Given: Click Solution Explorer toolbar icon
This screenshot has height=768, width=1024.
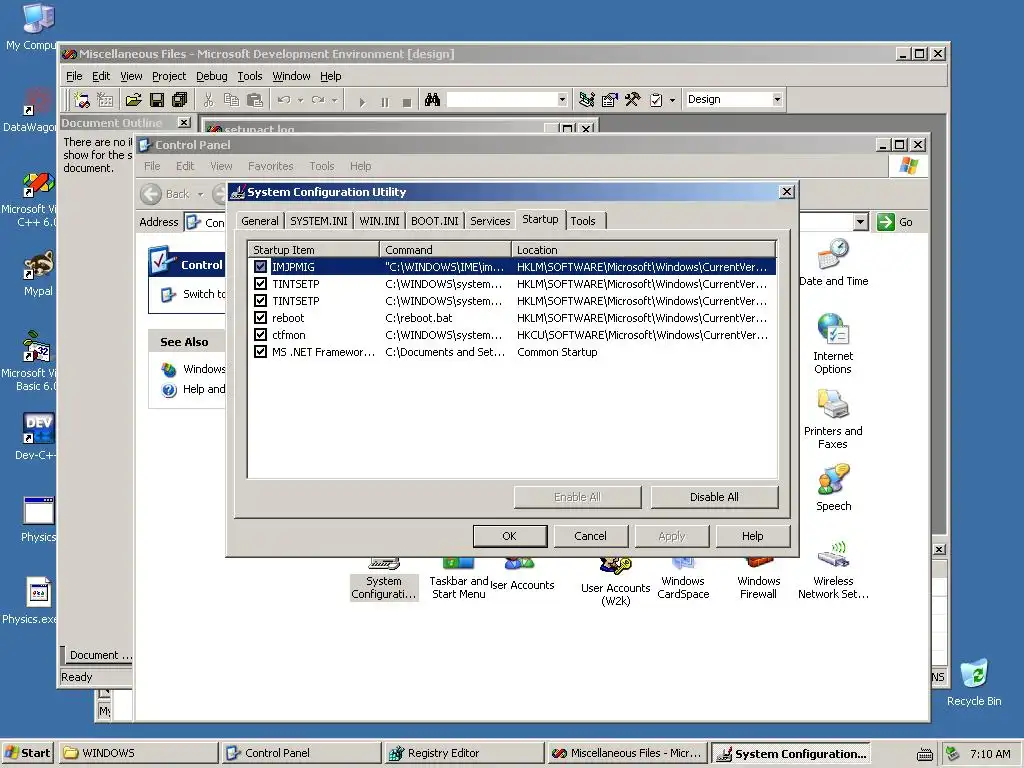Looking at the screenshot, I should click(586, 100).
